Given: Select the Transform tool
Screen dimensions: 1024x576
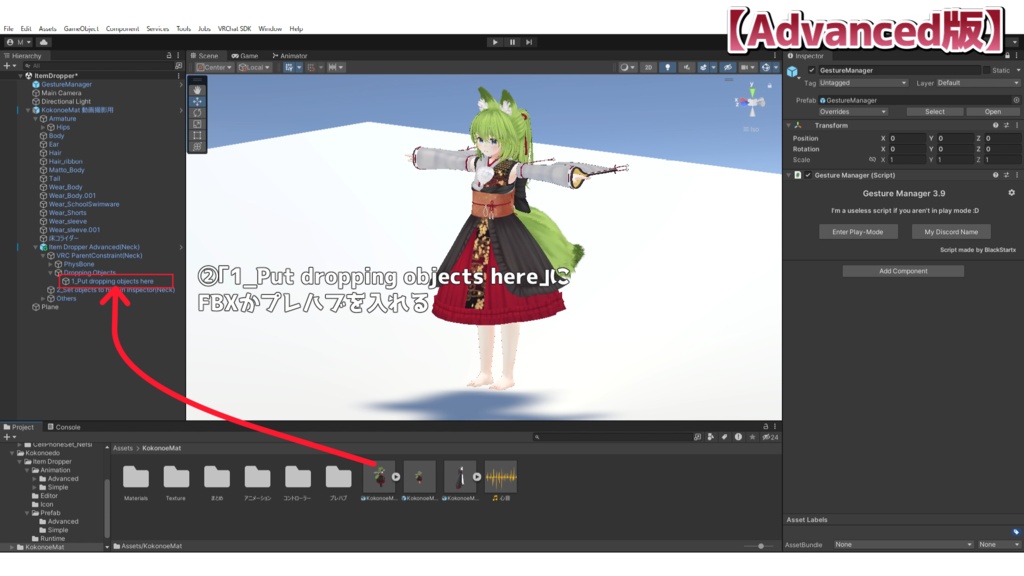Looking at the screenshot, I should (197, 146).
